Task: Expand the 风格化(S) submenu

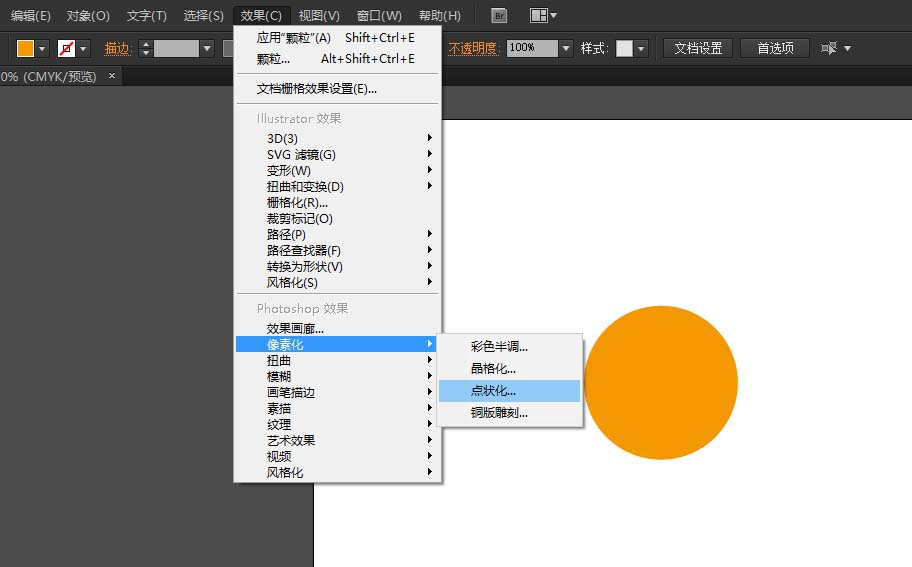Action: [x=337, y=283]
